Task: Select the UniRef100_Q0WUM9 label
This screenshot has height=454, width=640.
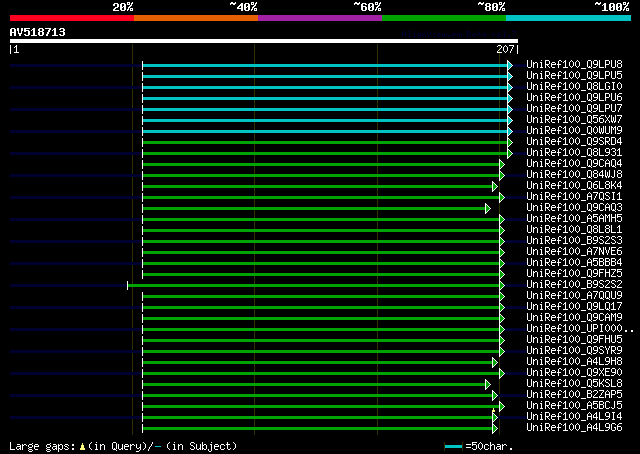Action: pos(574,131)
